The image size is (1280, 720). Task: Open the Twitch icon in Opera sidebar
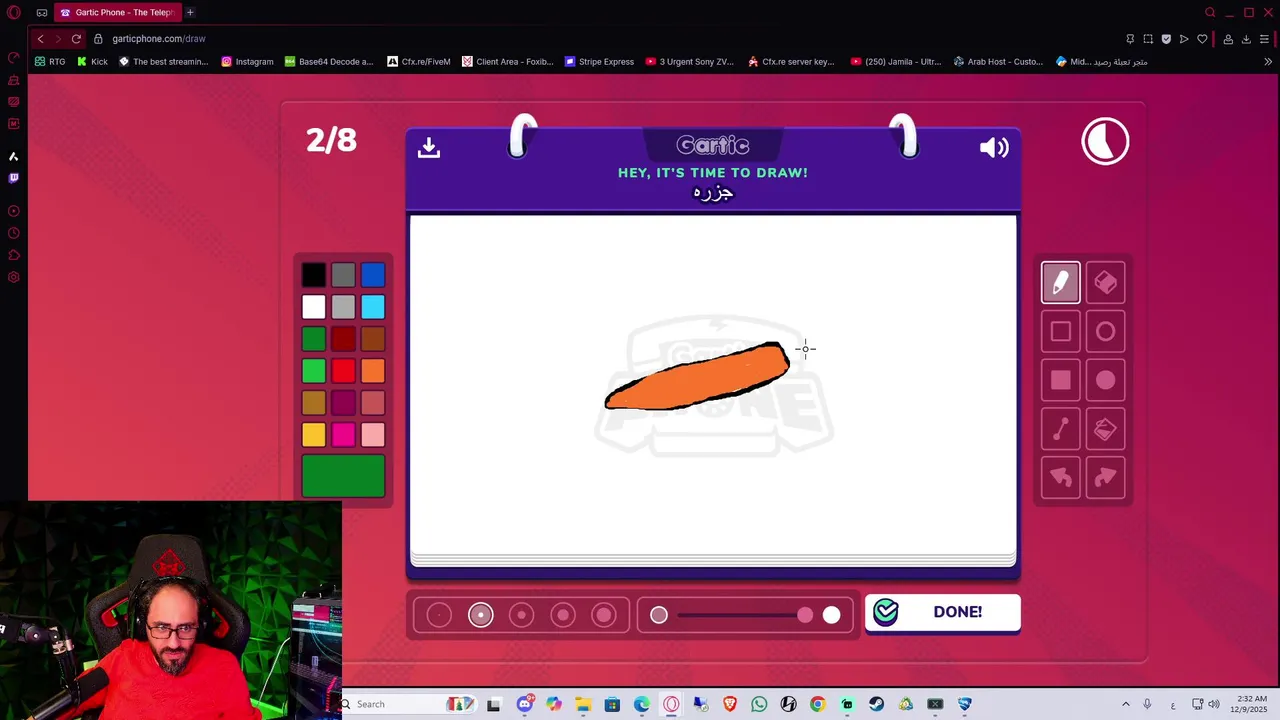coord(14,178)
